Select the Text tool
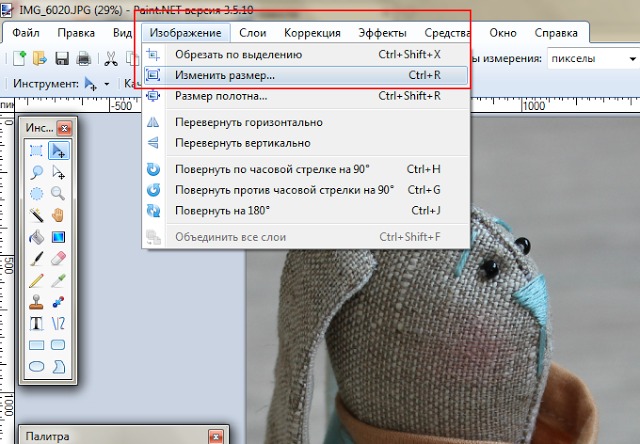The image size is (640, 444). pyautogui.click(x=36, y=324)
